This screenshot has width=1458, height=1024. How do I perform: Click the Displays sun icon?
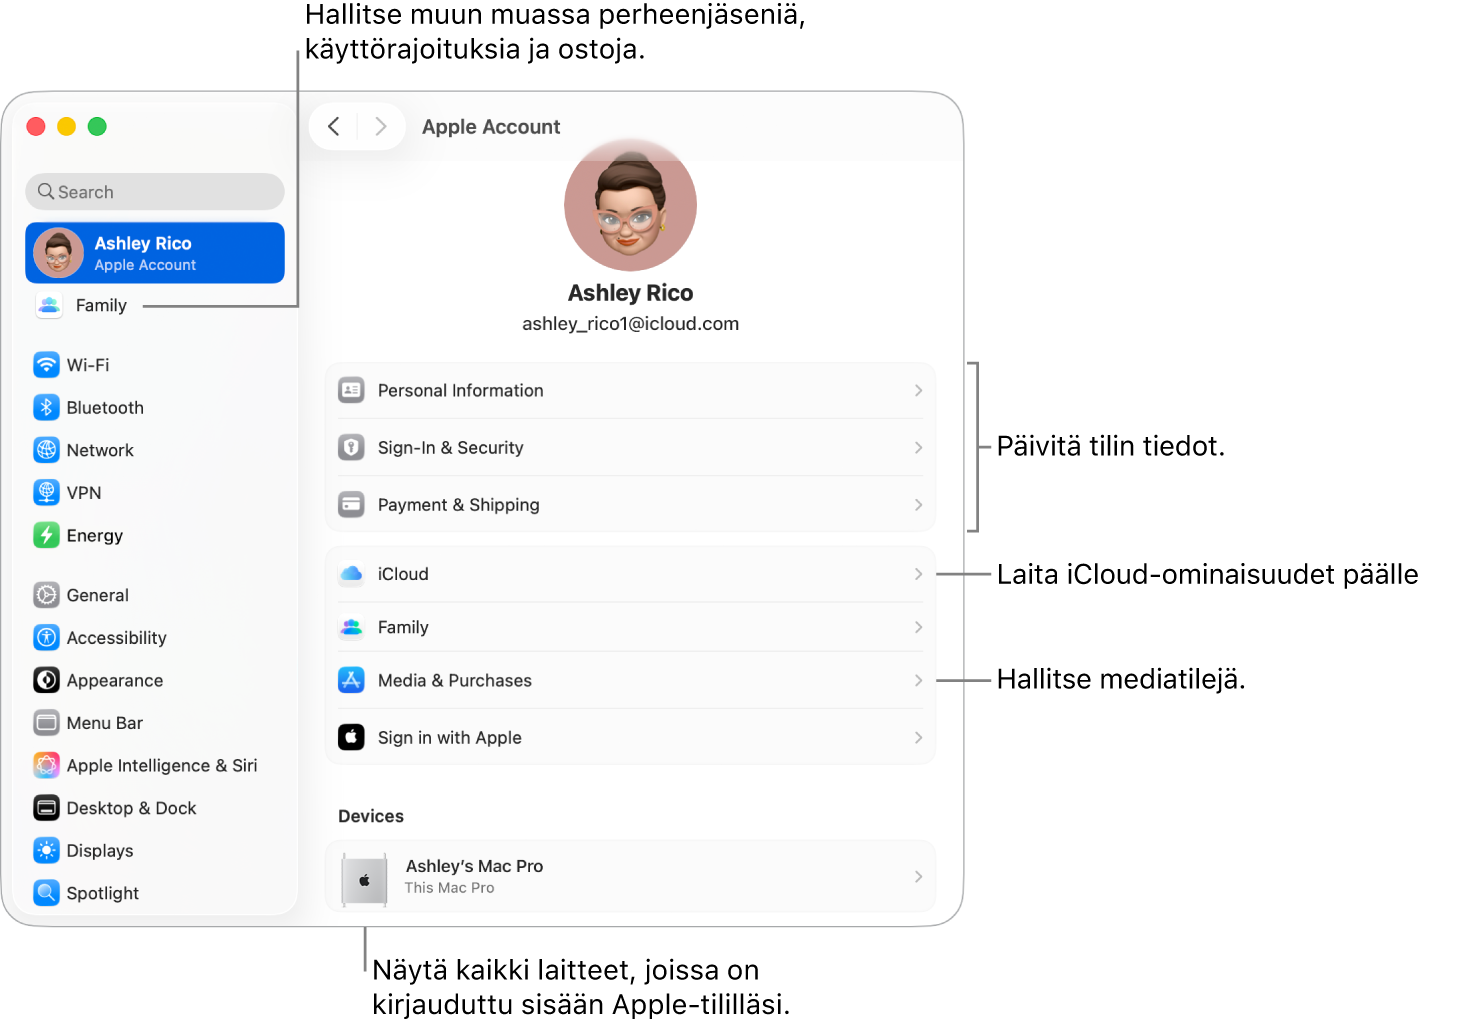47,850
